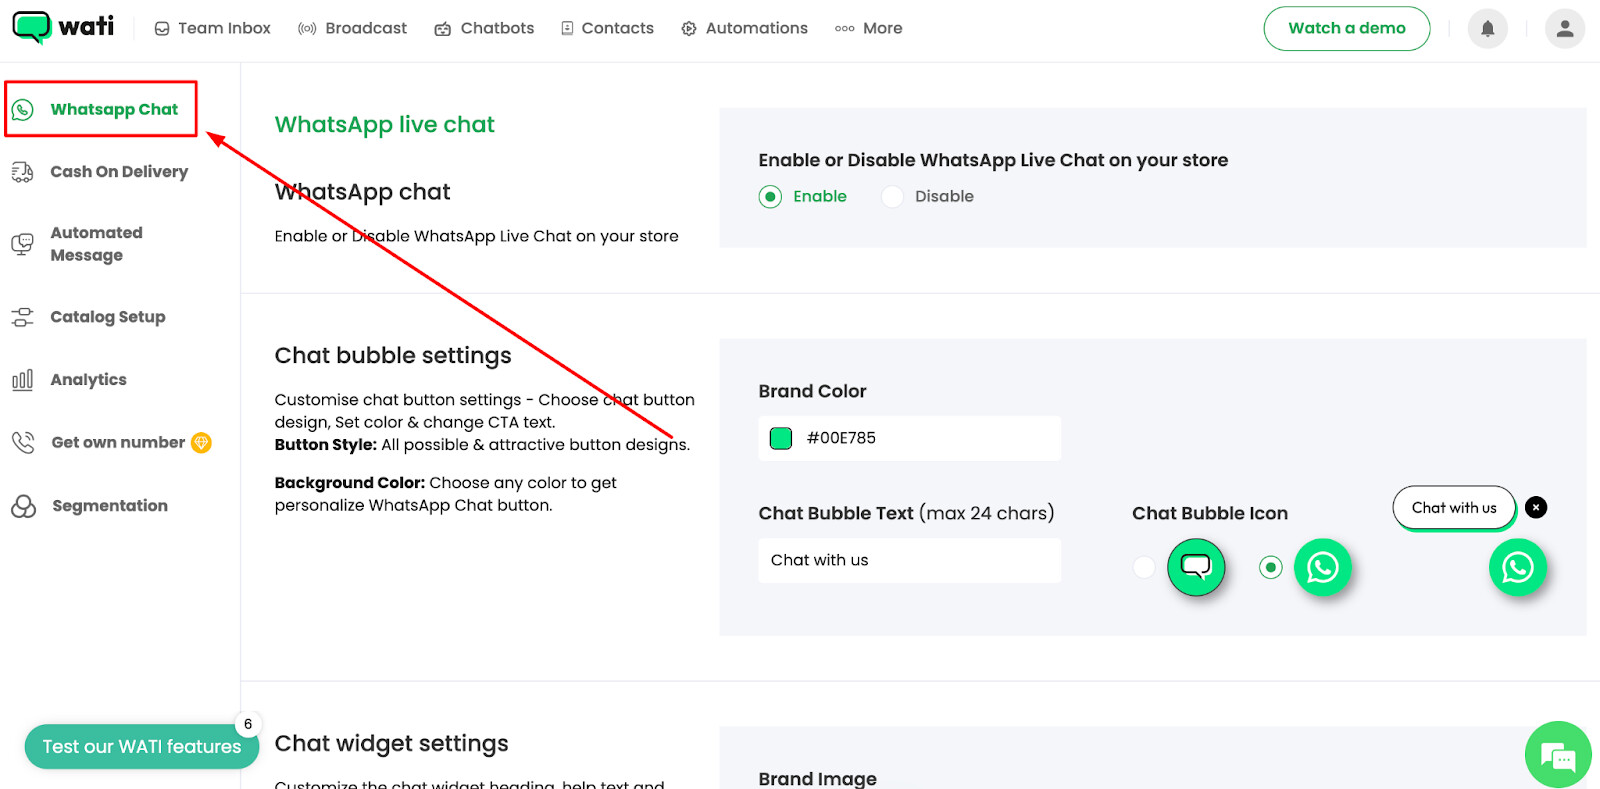The width and height of the screenshot is (1600, 789).
Task: Open the notifications bell
Action: (1487, 28)
